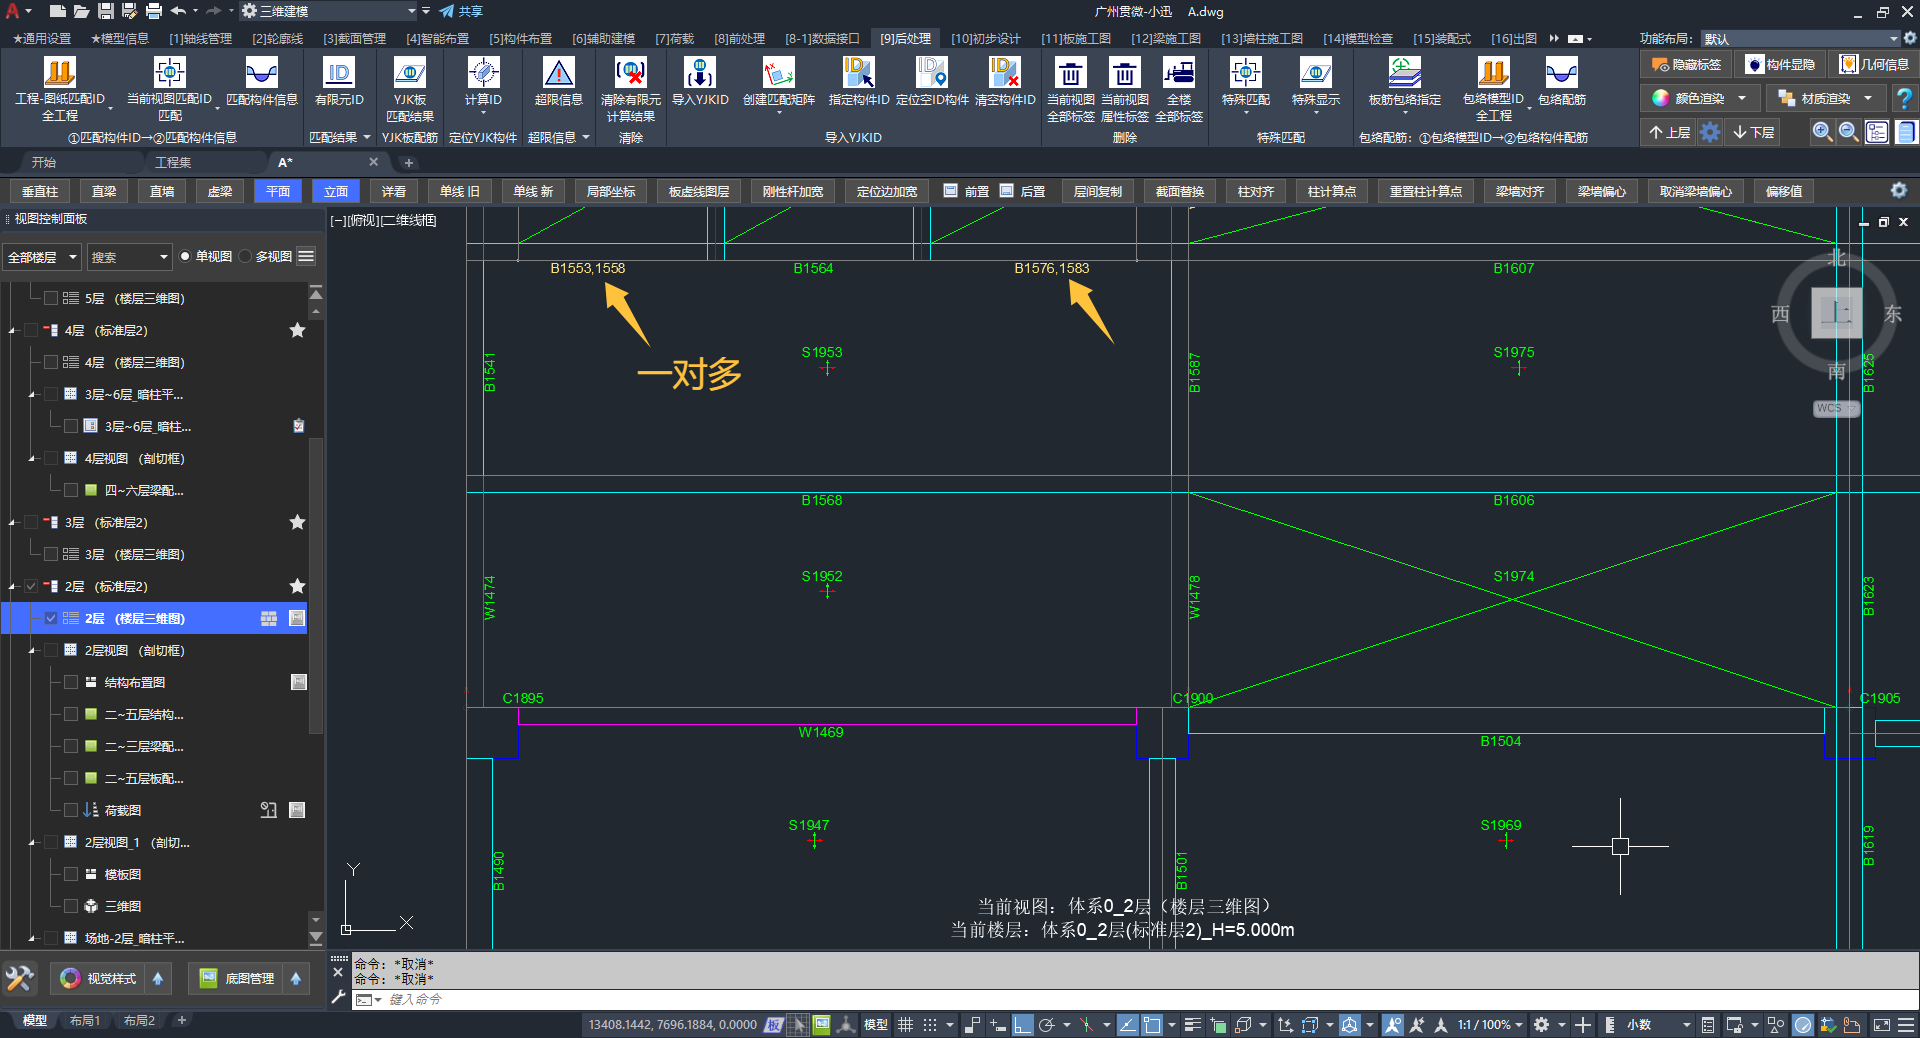Image resolution: width=1920 pixels, height=1038 pixels.
Task: Select the 多视图 radio button
Action: coord(245,257)
